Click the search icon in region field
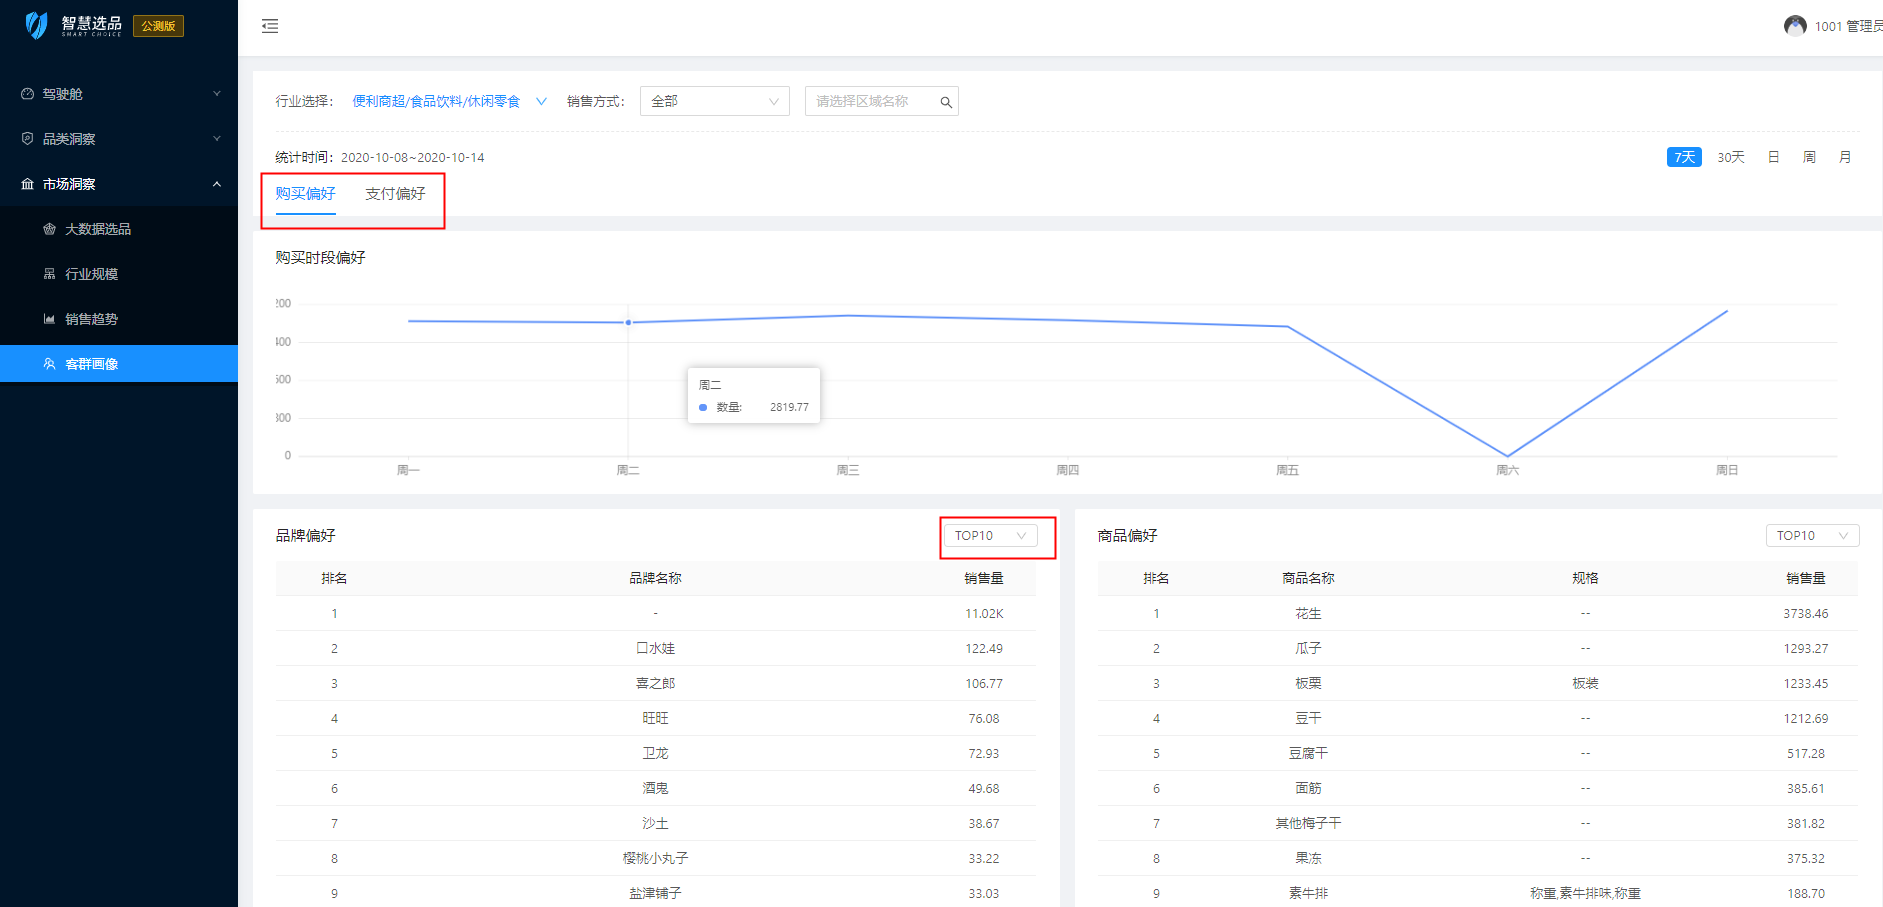This screenshot has width=1883, height=907. pyautogui.click(x=945, y=102)
